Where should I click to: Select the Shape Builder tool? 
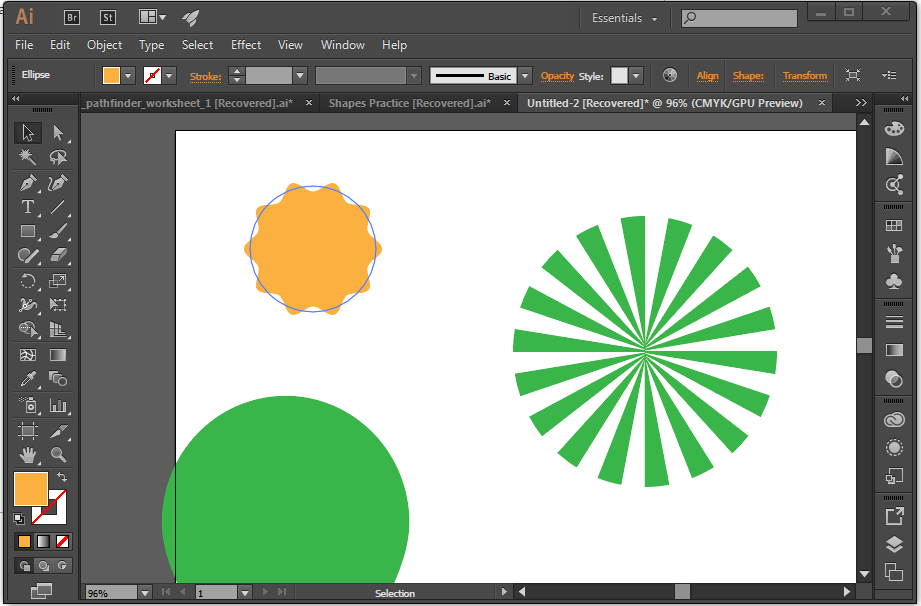[28, 329]
